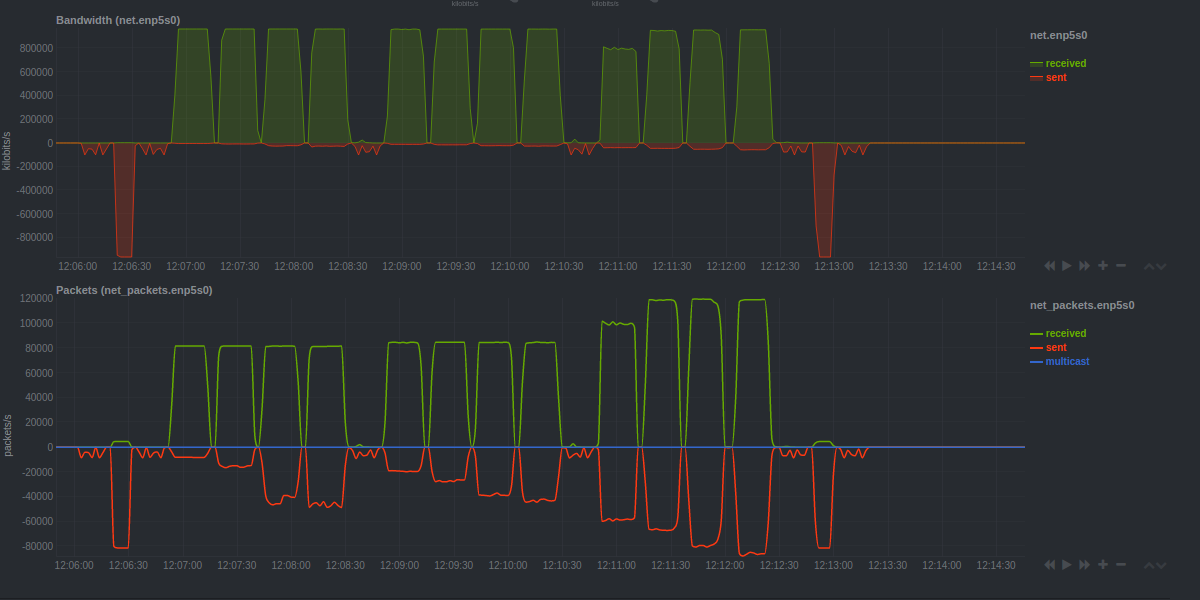The image size is (1200, 600).
Task: Click 12:14:30 on Bandwidth chart time axis
Action: click(996, 266)
